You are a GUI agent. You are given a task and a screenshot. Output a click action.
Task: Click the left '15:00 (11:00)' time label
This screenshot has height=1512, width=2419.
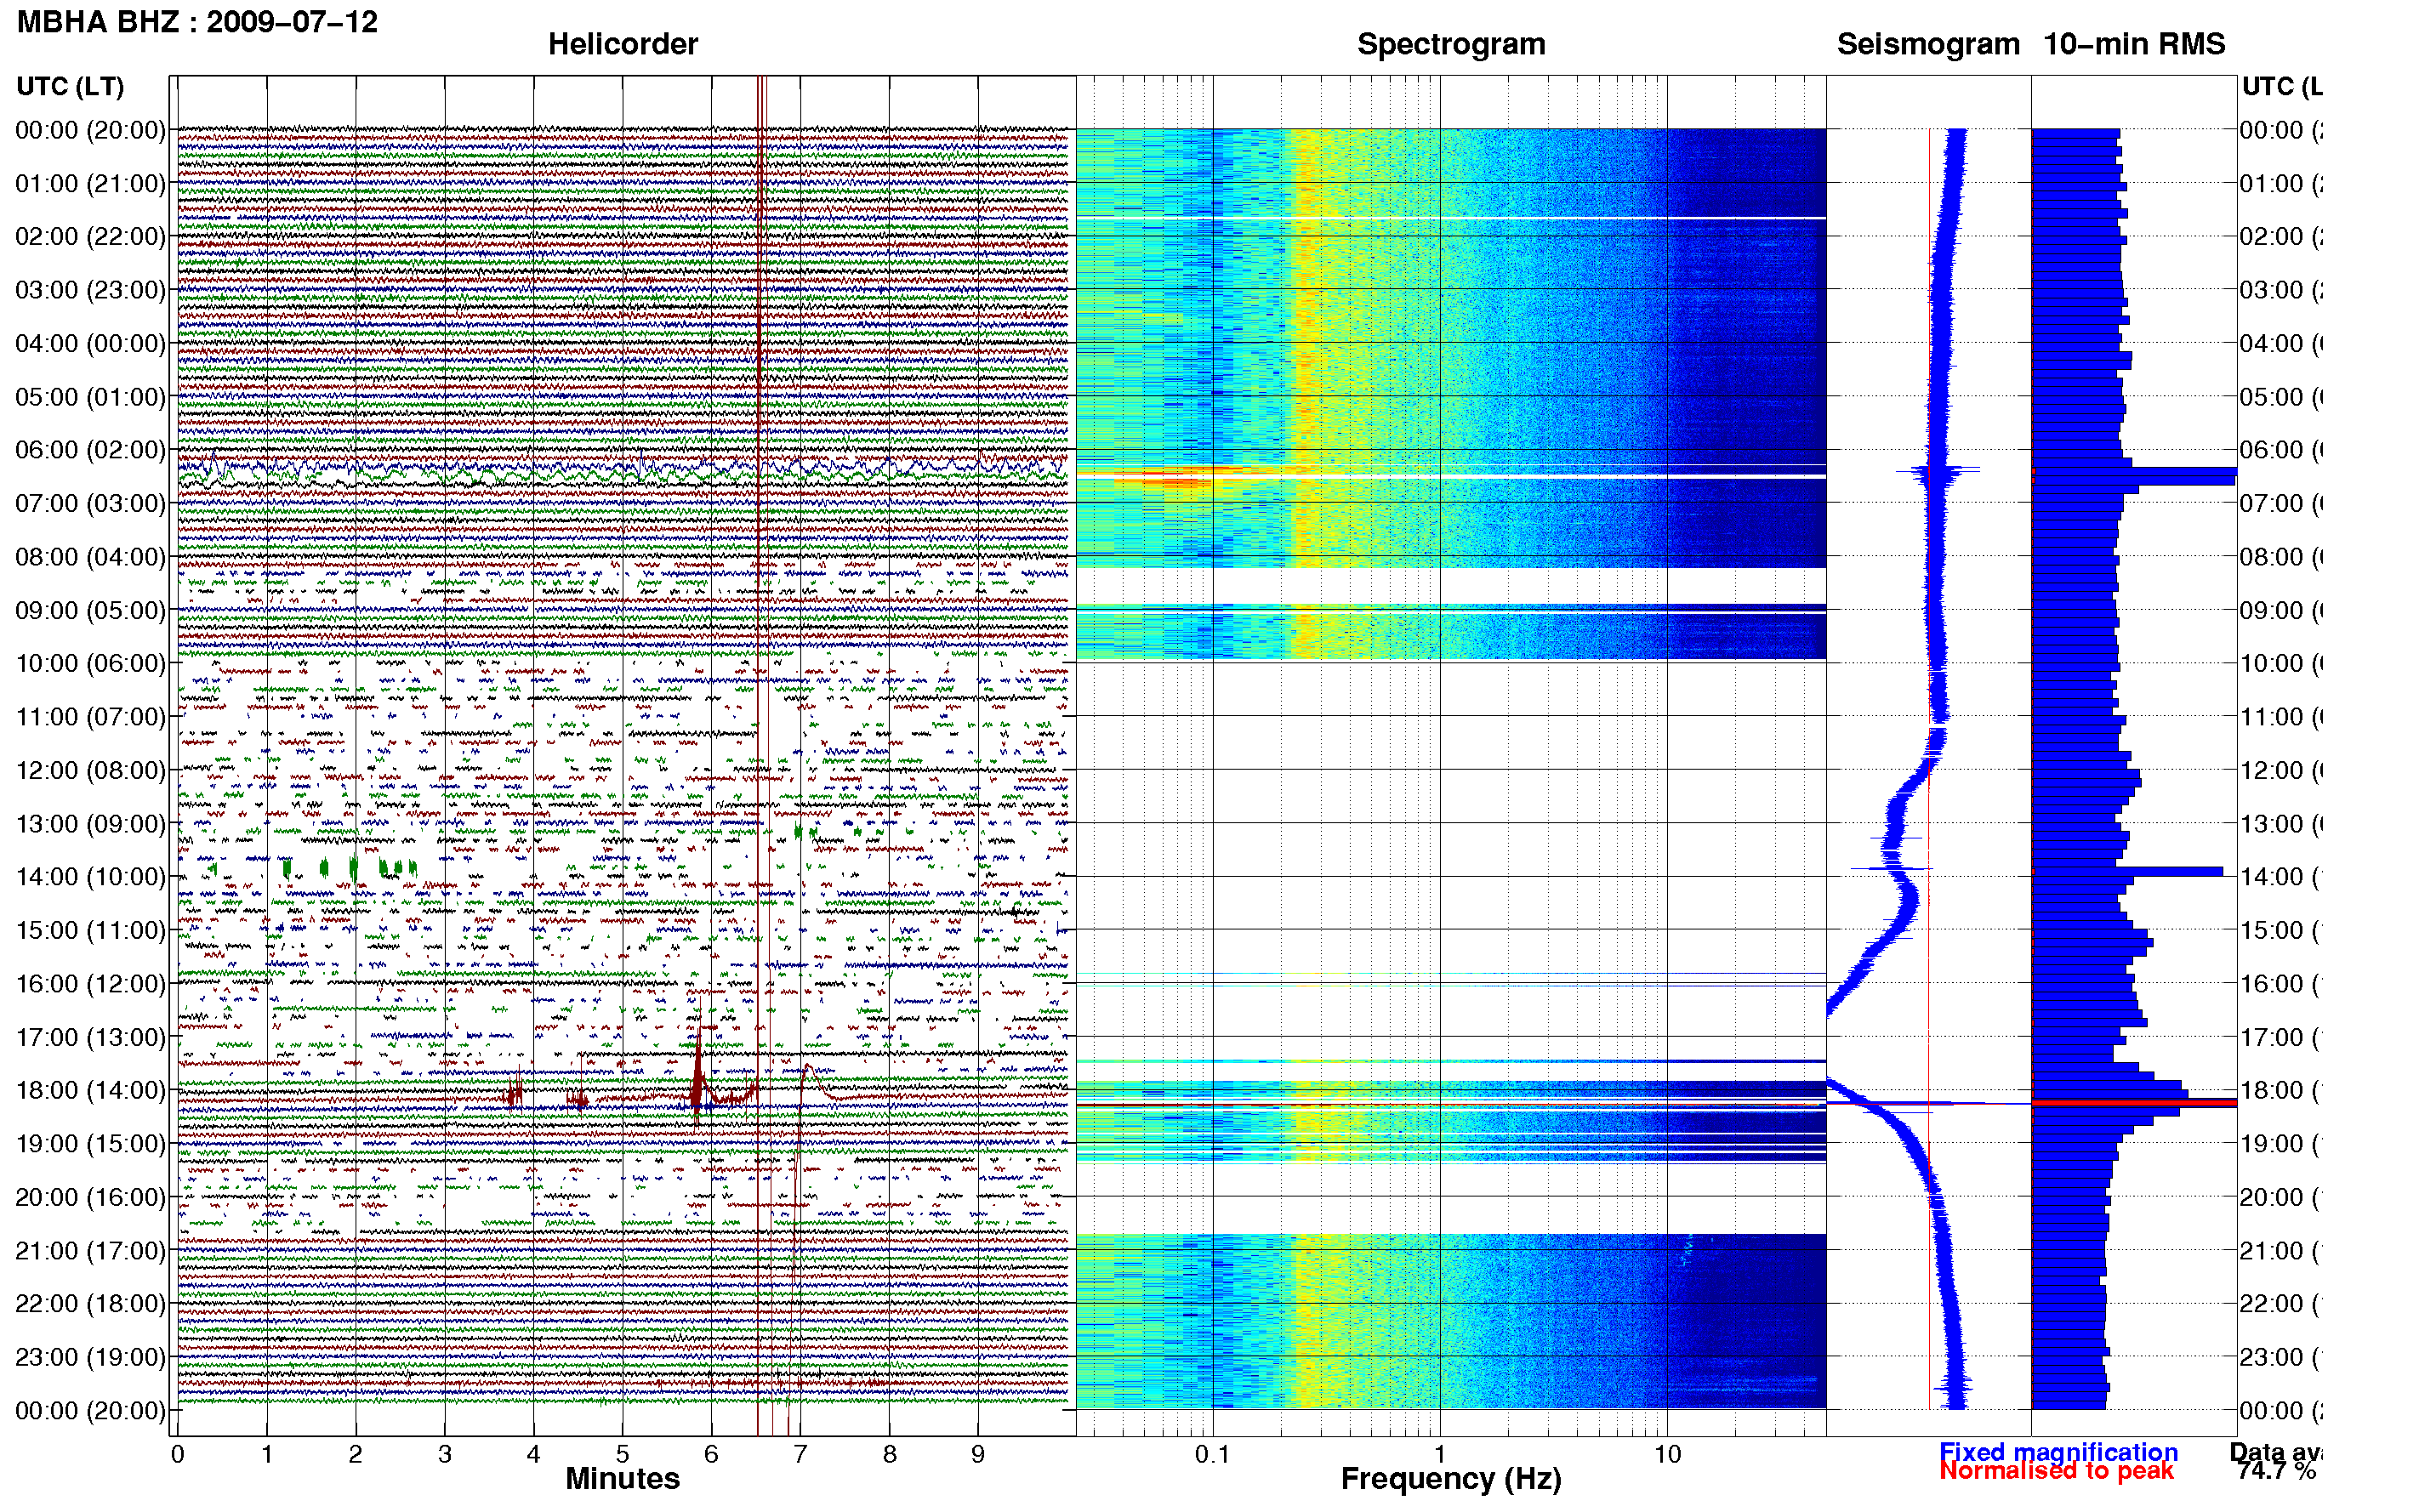click(x=90, y=930)
